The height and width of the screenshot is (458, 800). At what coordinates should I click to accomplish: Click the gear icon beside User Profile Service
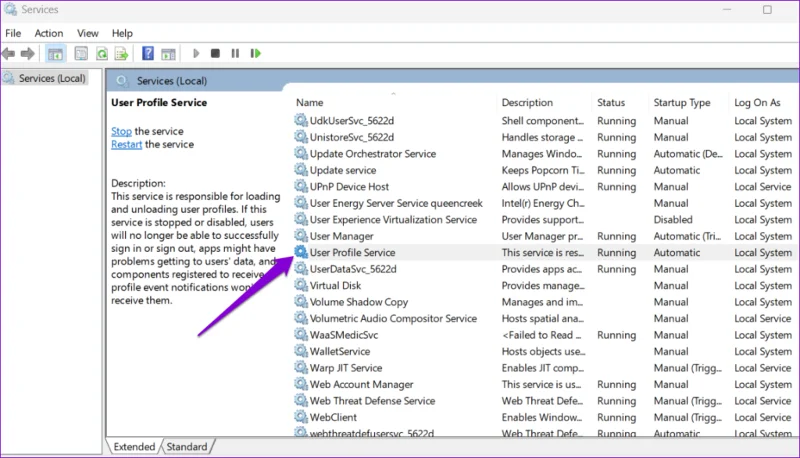click(x=301, y=252)
